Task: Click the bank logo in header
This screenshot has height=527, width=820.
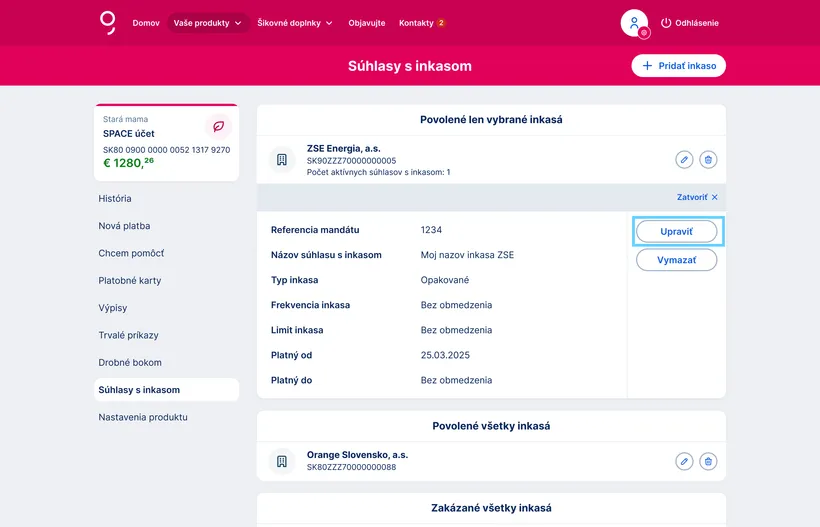Action: (108, 22)
